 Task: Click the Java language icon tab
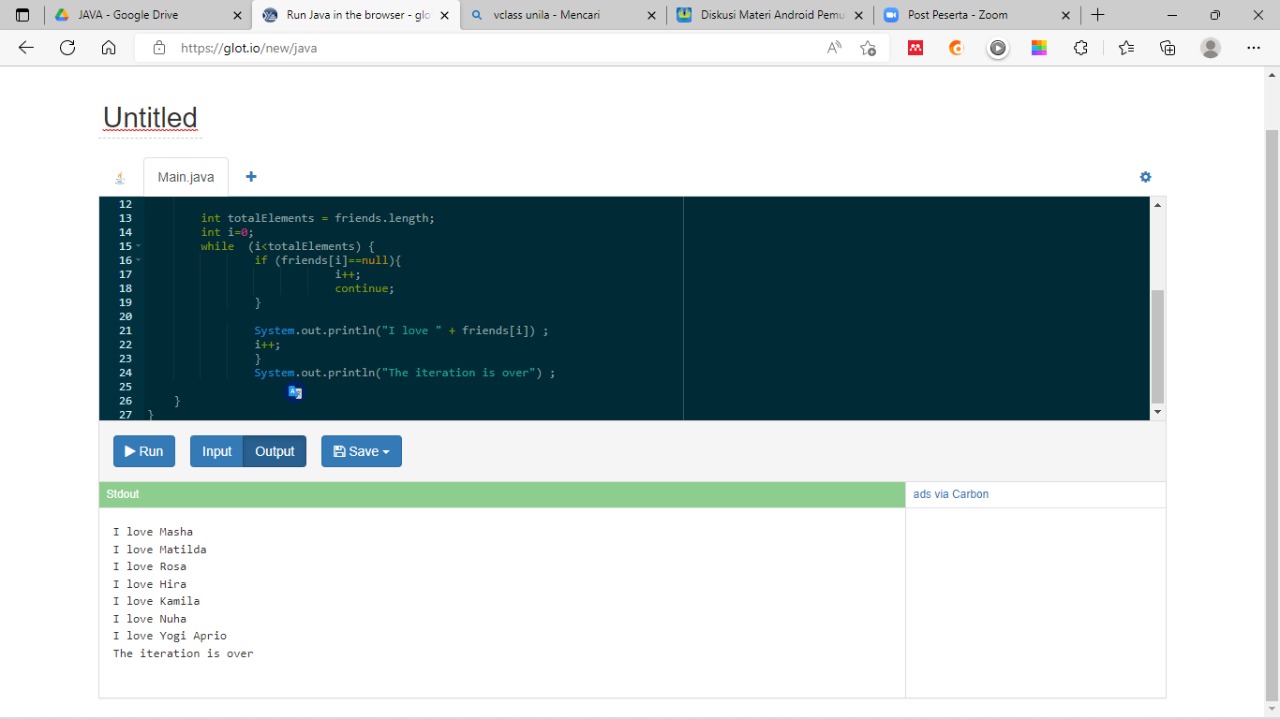tap(120, 178)
